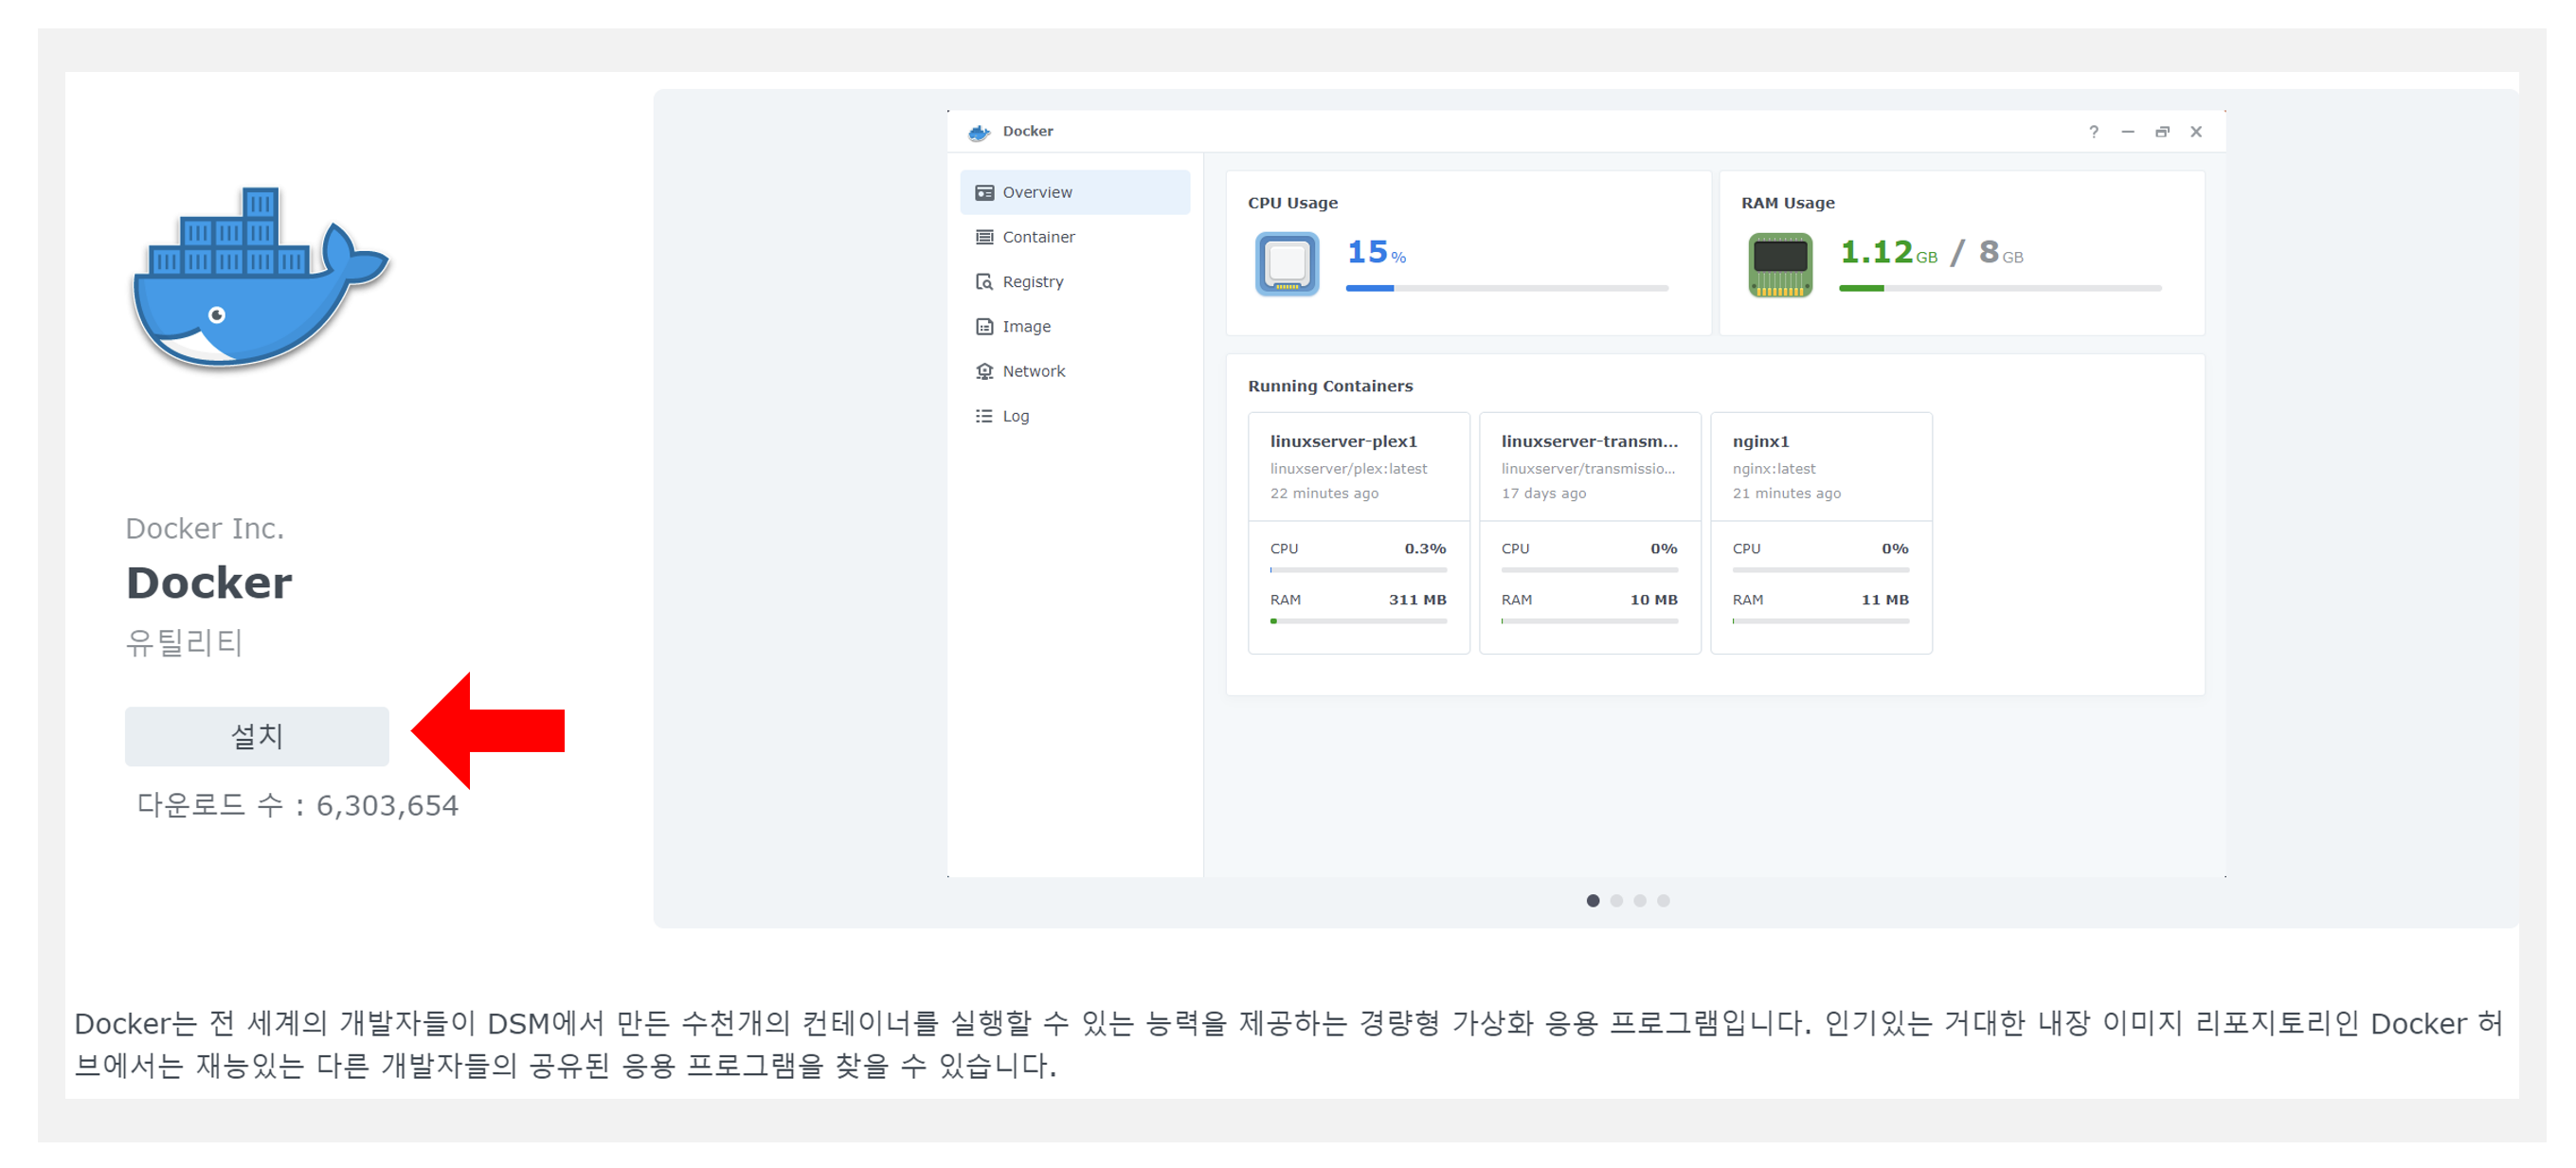Open the Registry section
Image resolution: width=2576 pixels, height=1168 pixels.
(x=1075, y=282)
